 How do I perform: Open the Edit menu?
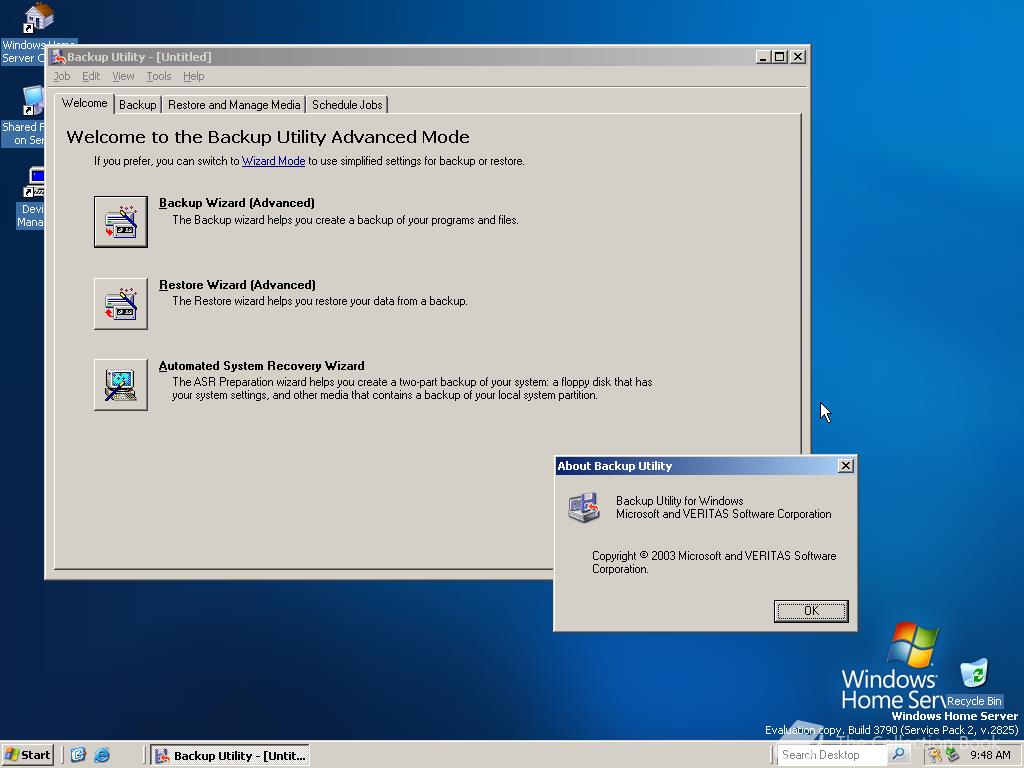(x=91, y=76)
